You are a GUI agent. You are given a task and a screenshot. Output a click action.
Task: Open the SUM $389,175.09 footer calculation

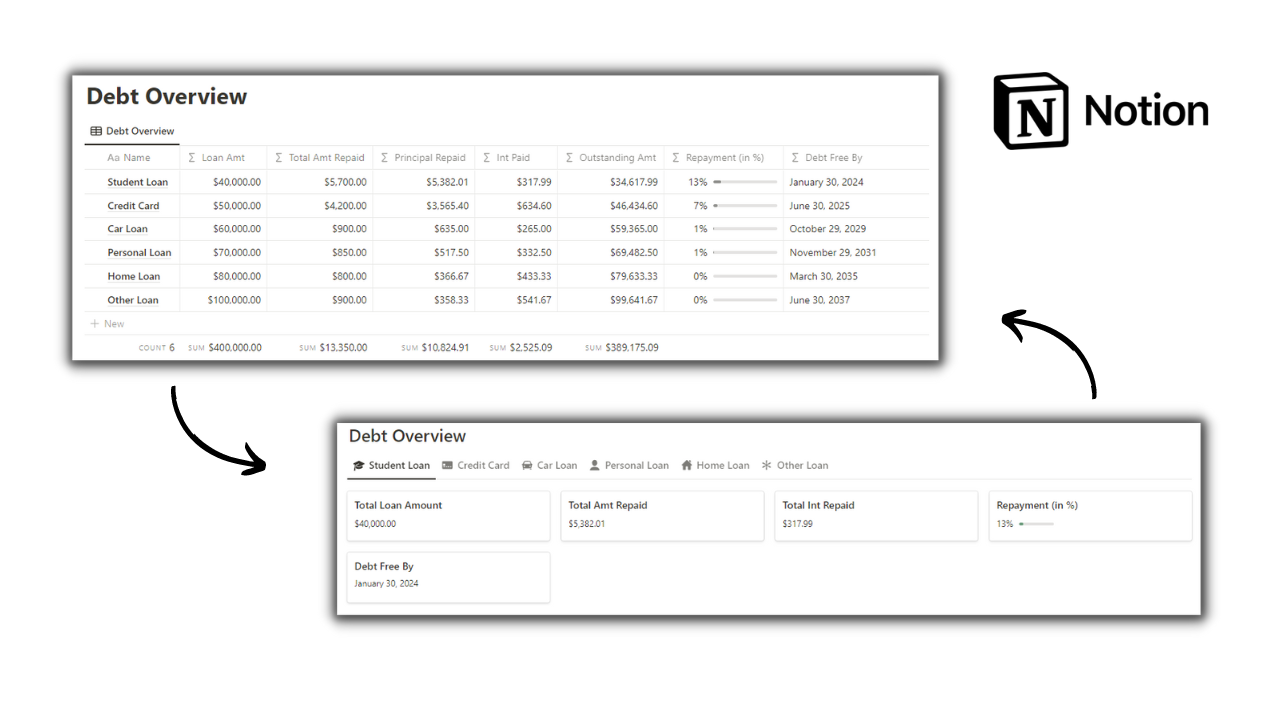(x=622, y=348)
